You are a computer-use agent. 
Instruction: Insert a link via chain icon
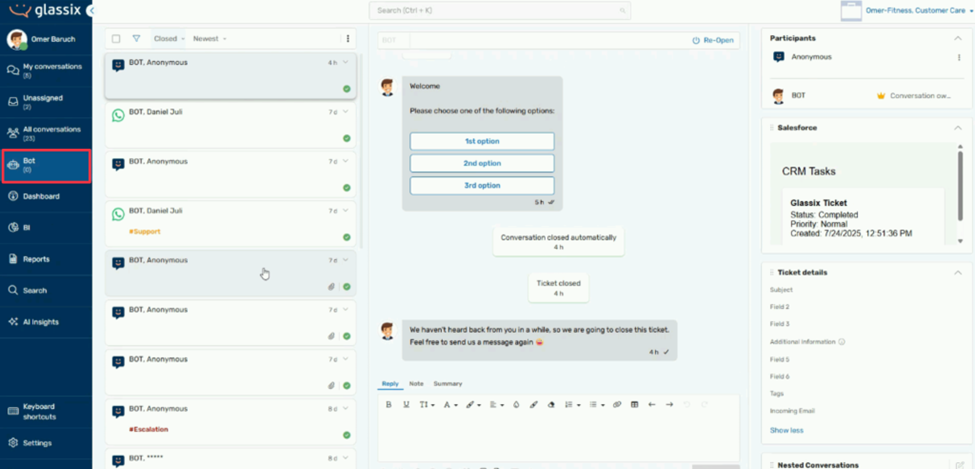click(617, 404)
